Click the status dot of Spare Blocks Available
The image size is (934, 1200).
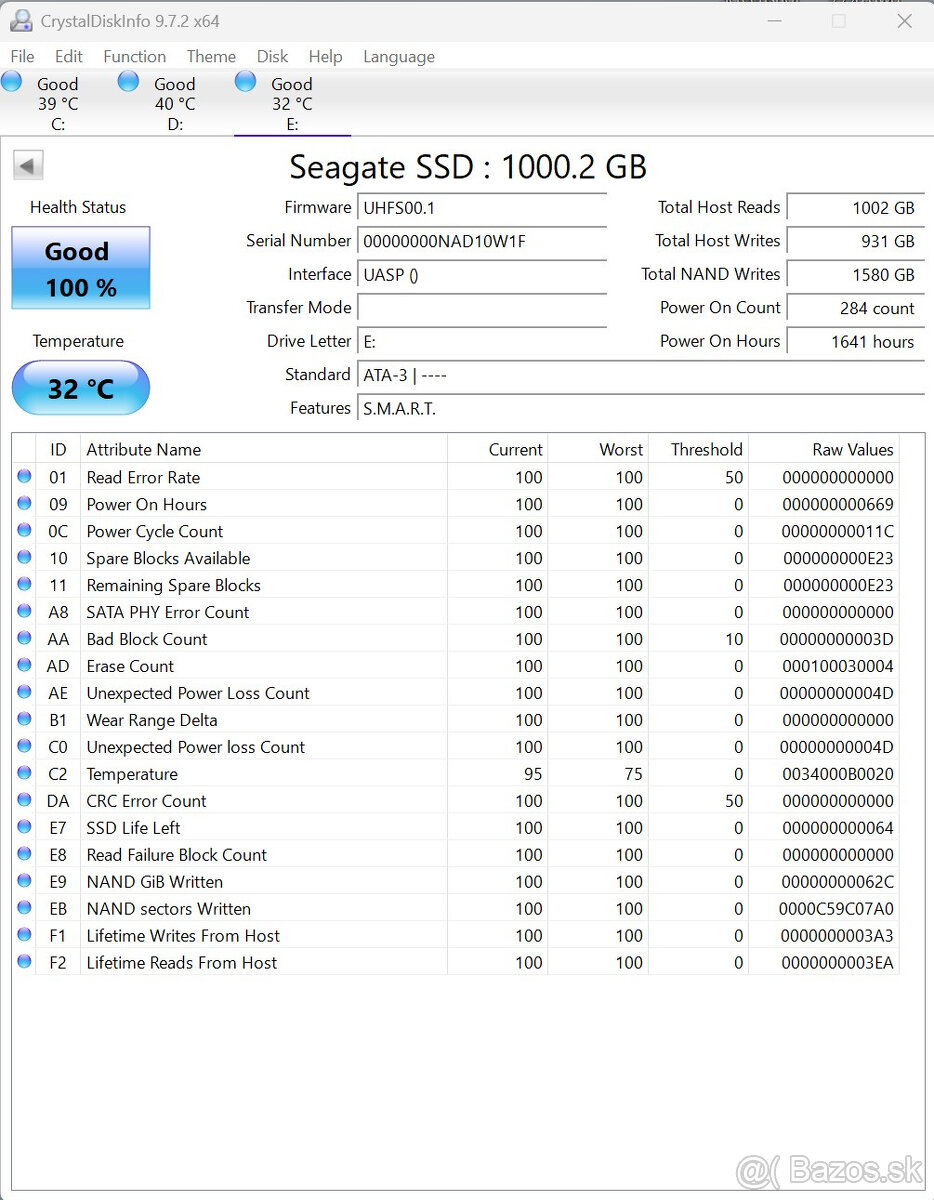coord(24,558)
